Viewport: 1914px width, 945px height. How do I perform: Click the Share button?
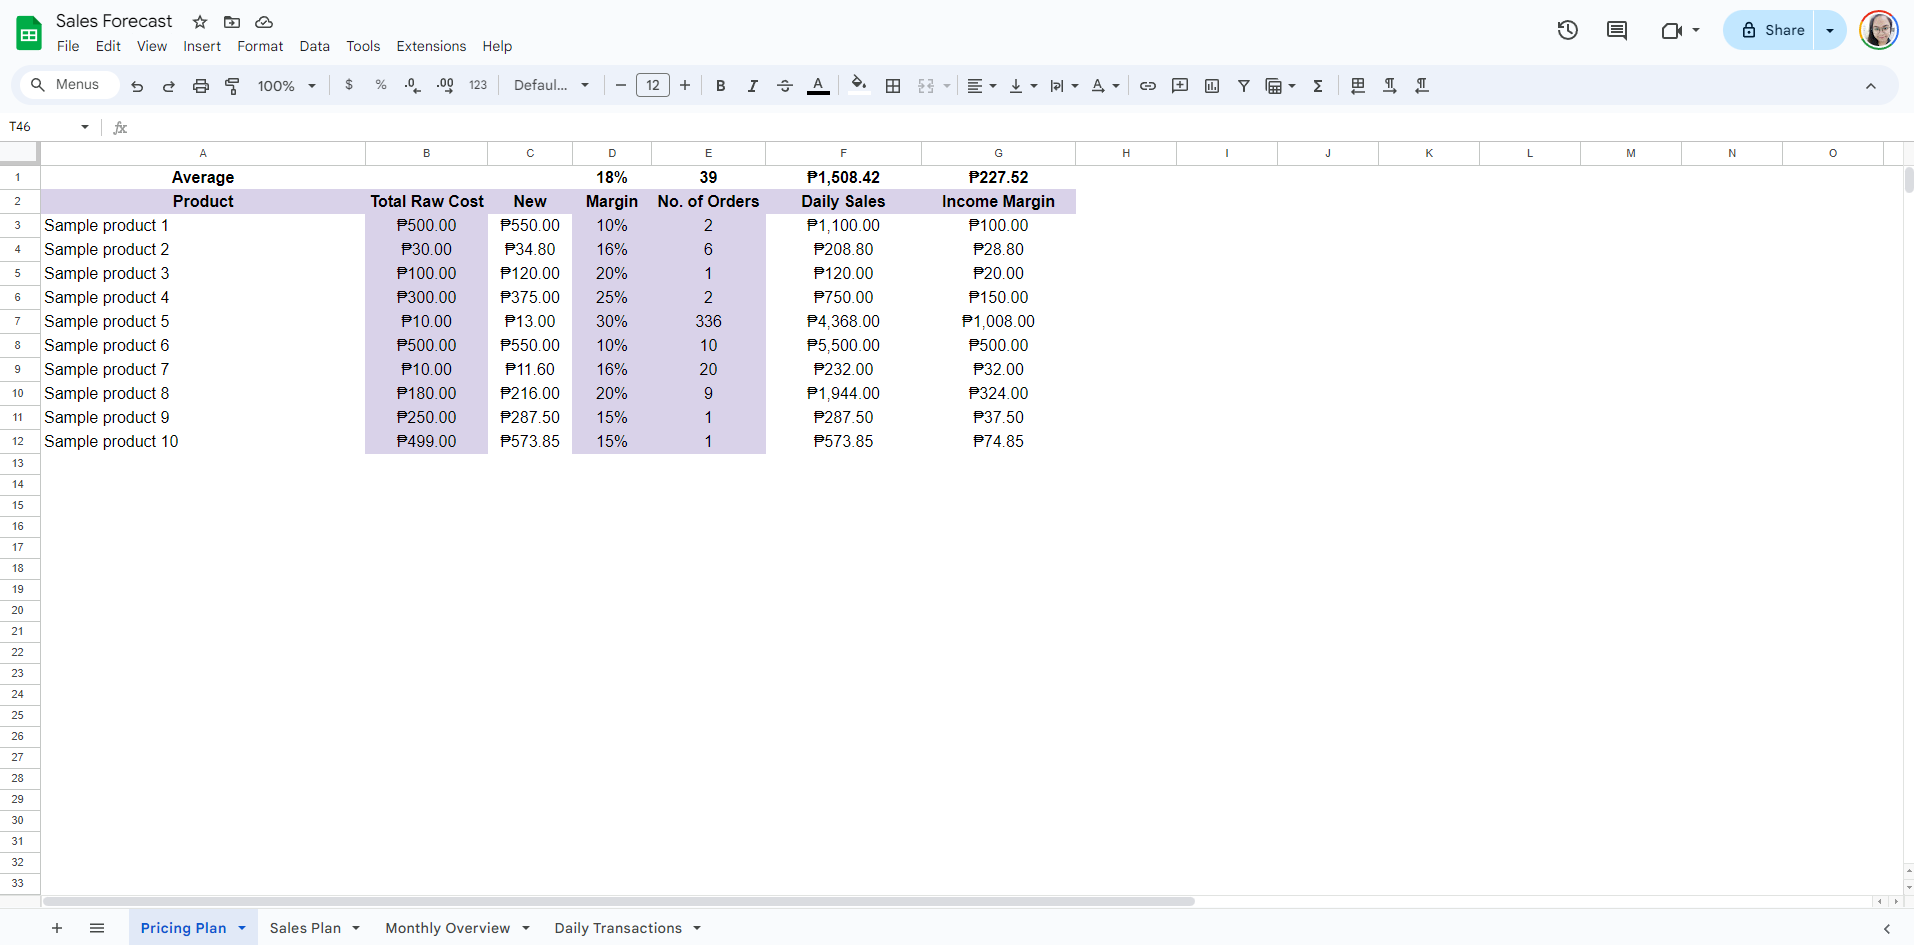[x=1769, y=30]
